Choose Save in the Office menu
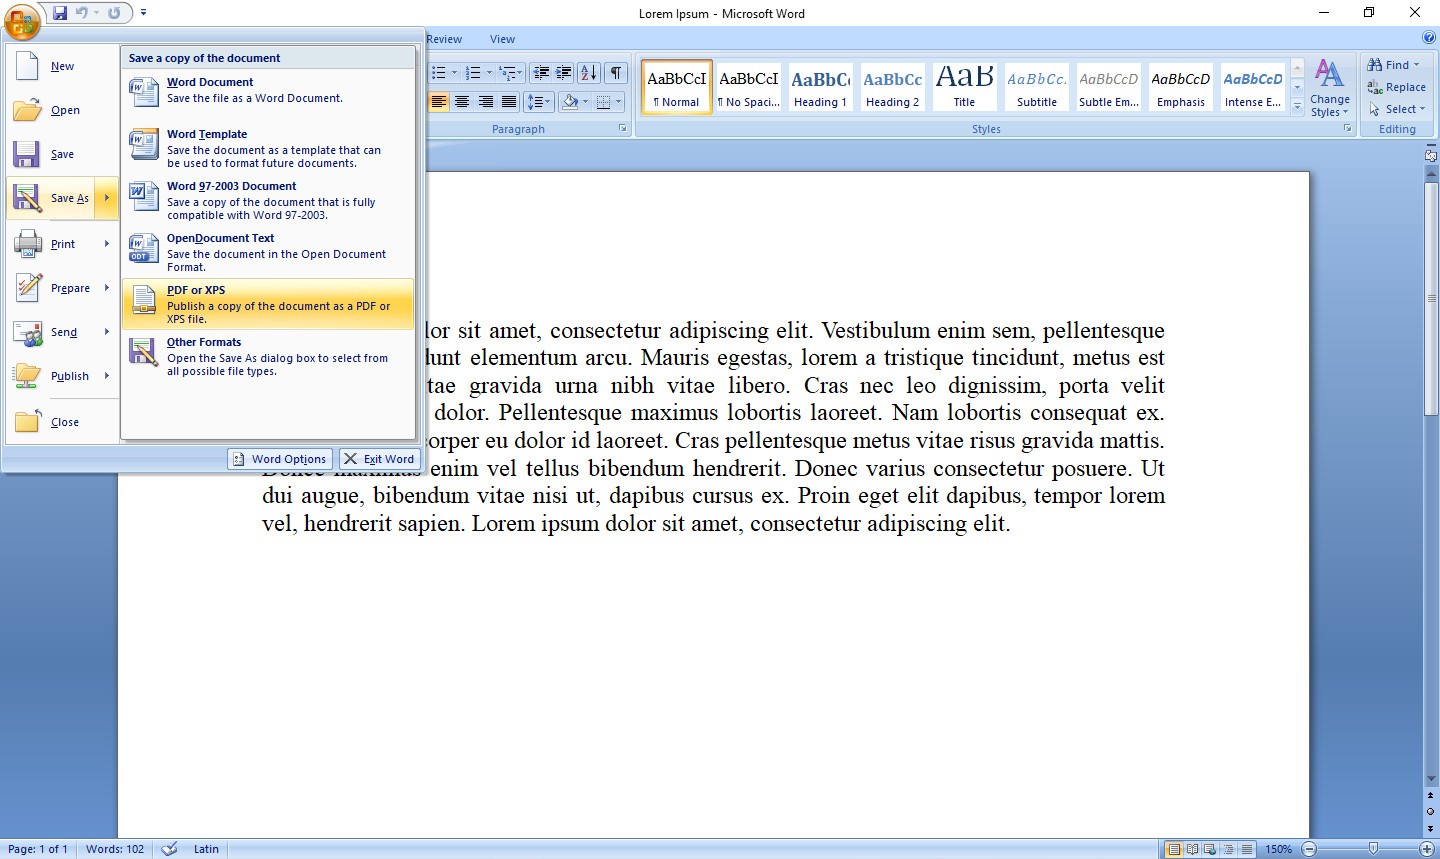Screen dimensions: 1440x859 point(62,154)
